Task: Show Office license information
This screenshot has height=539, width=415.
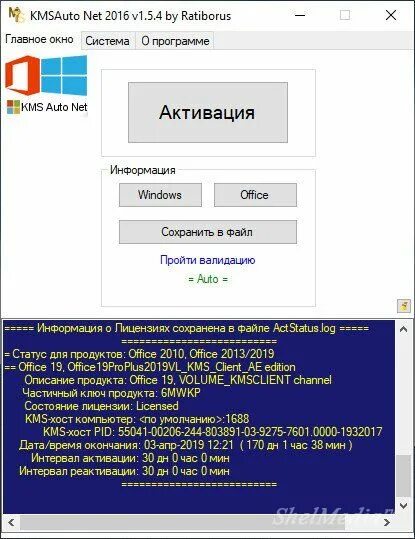Action: click(x=255, y=195)
